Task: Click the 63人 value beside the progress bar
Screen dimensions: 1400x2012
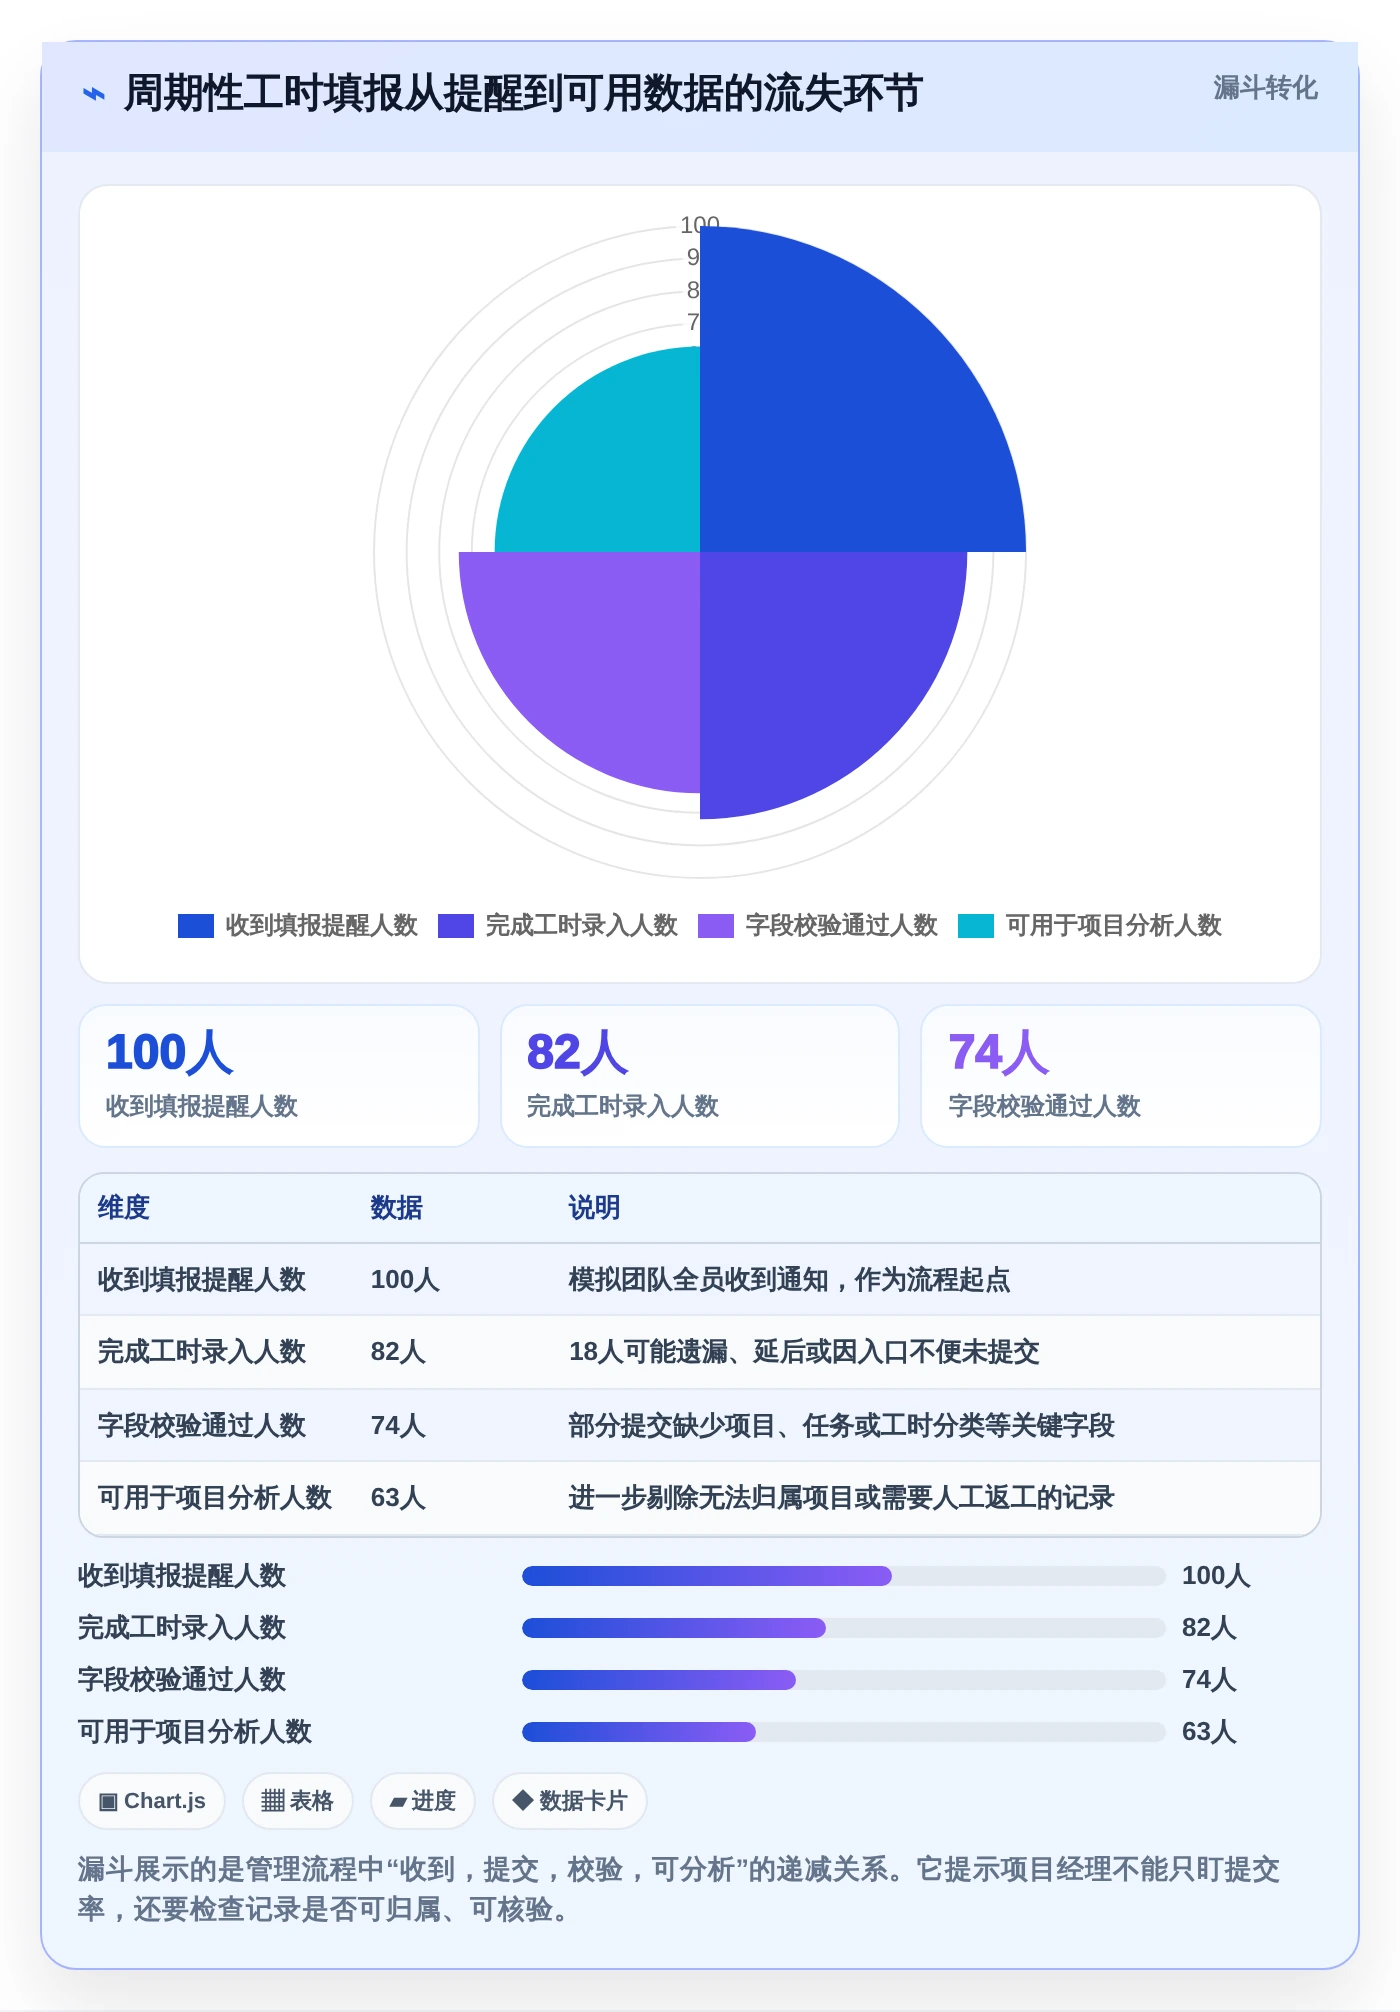Action: tap(1209, 1732)
